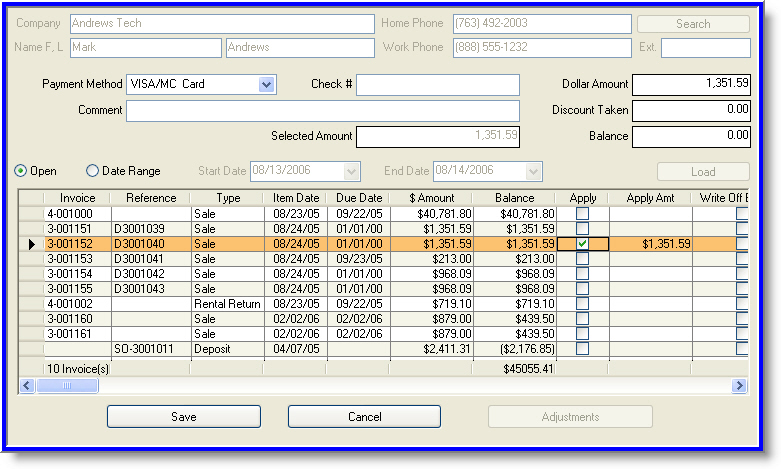Click reference cell SO-3001011

point(151,348)
